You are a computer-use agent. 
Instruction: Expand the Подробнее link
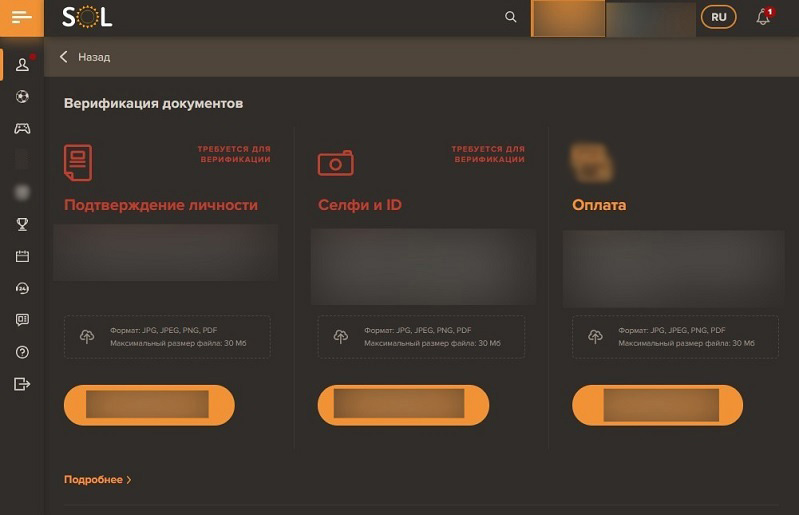[97, 480]
